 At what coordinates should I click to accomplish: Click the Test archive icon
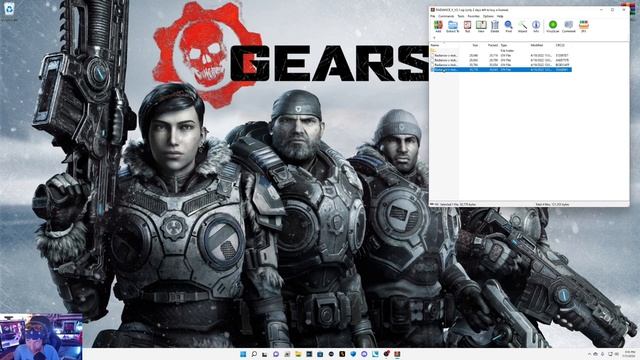point(467,27)
